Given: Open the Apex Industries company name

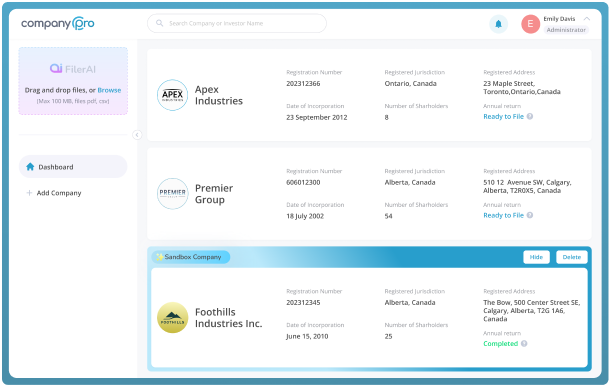Looking at the screenshot, I should point(219,95).
